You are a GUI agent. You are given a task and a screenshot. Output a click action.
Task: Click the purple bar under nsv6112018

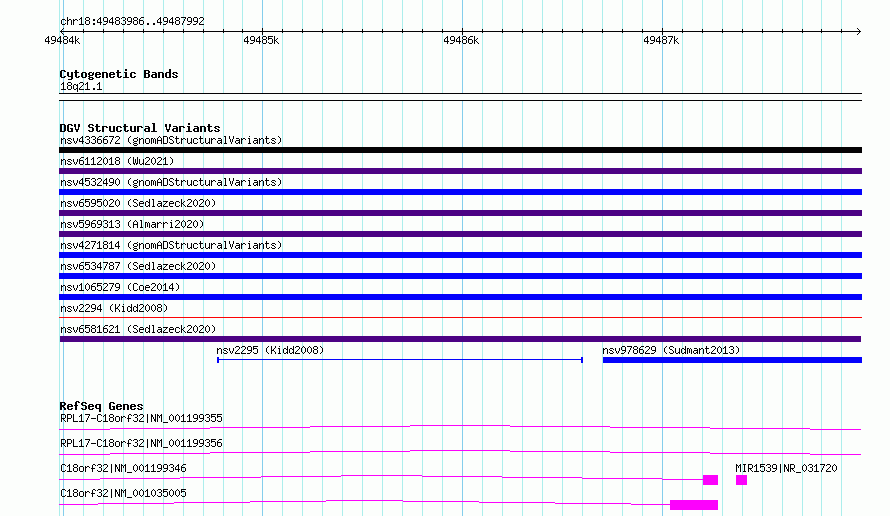(460, 171)
